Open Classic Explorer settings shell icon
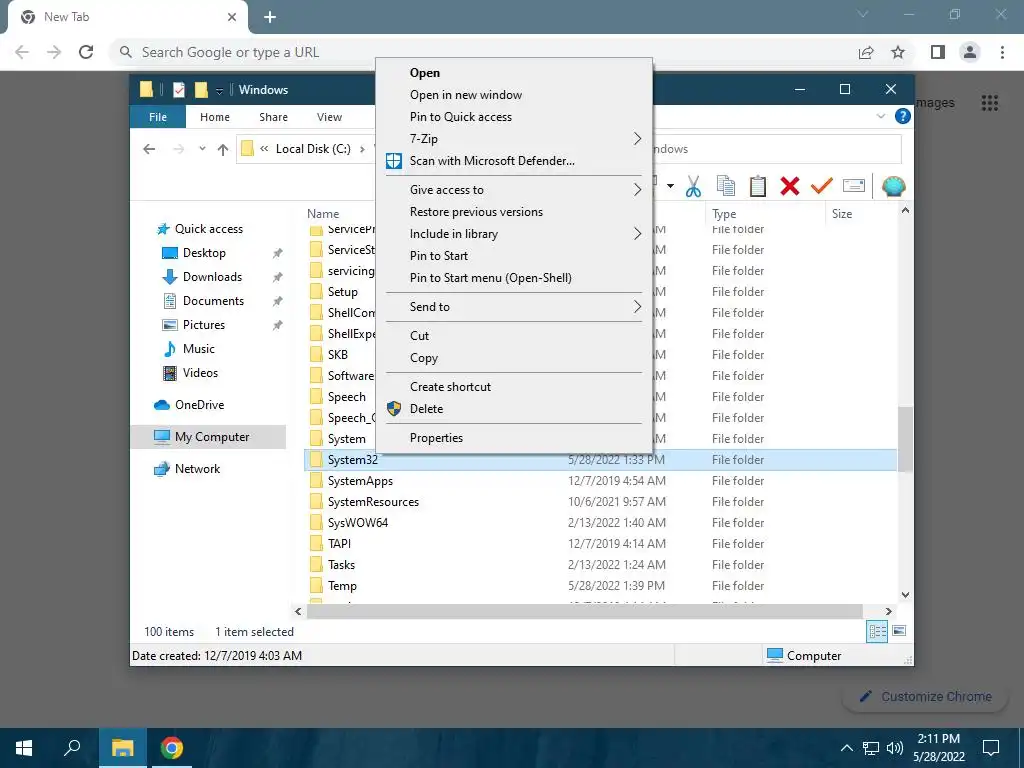 [x=893, y=187]
